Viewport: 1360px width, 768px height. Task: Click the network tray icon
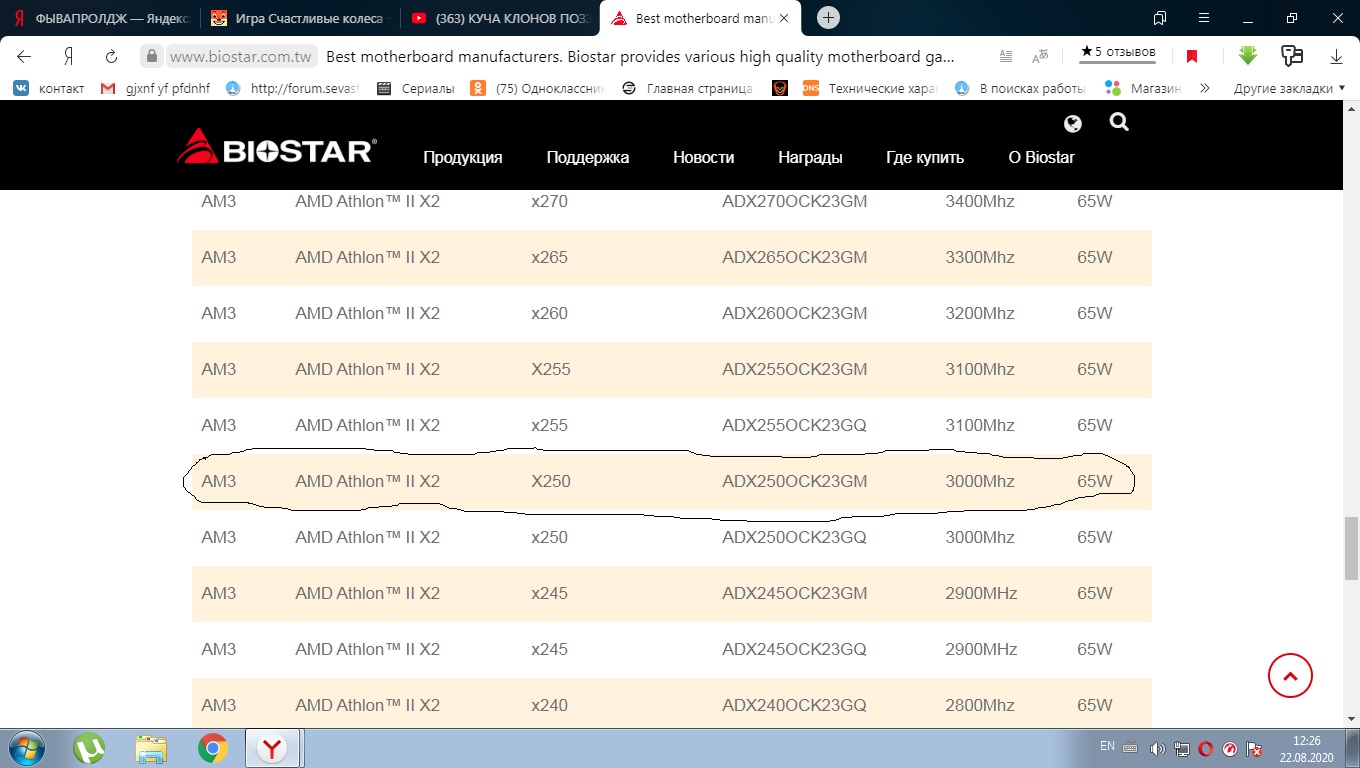click(x=1182, y=748)
